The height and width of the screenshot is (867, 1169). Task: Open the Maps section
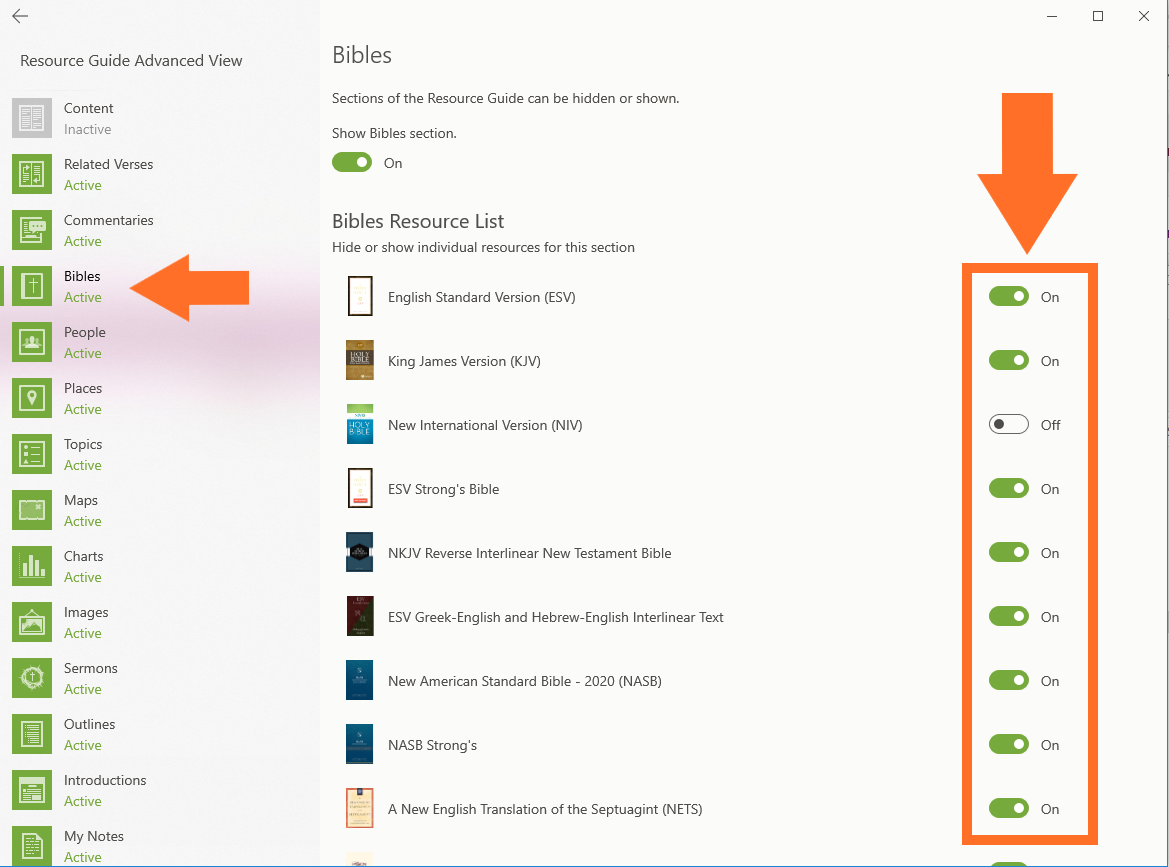pos(81,510)
